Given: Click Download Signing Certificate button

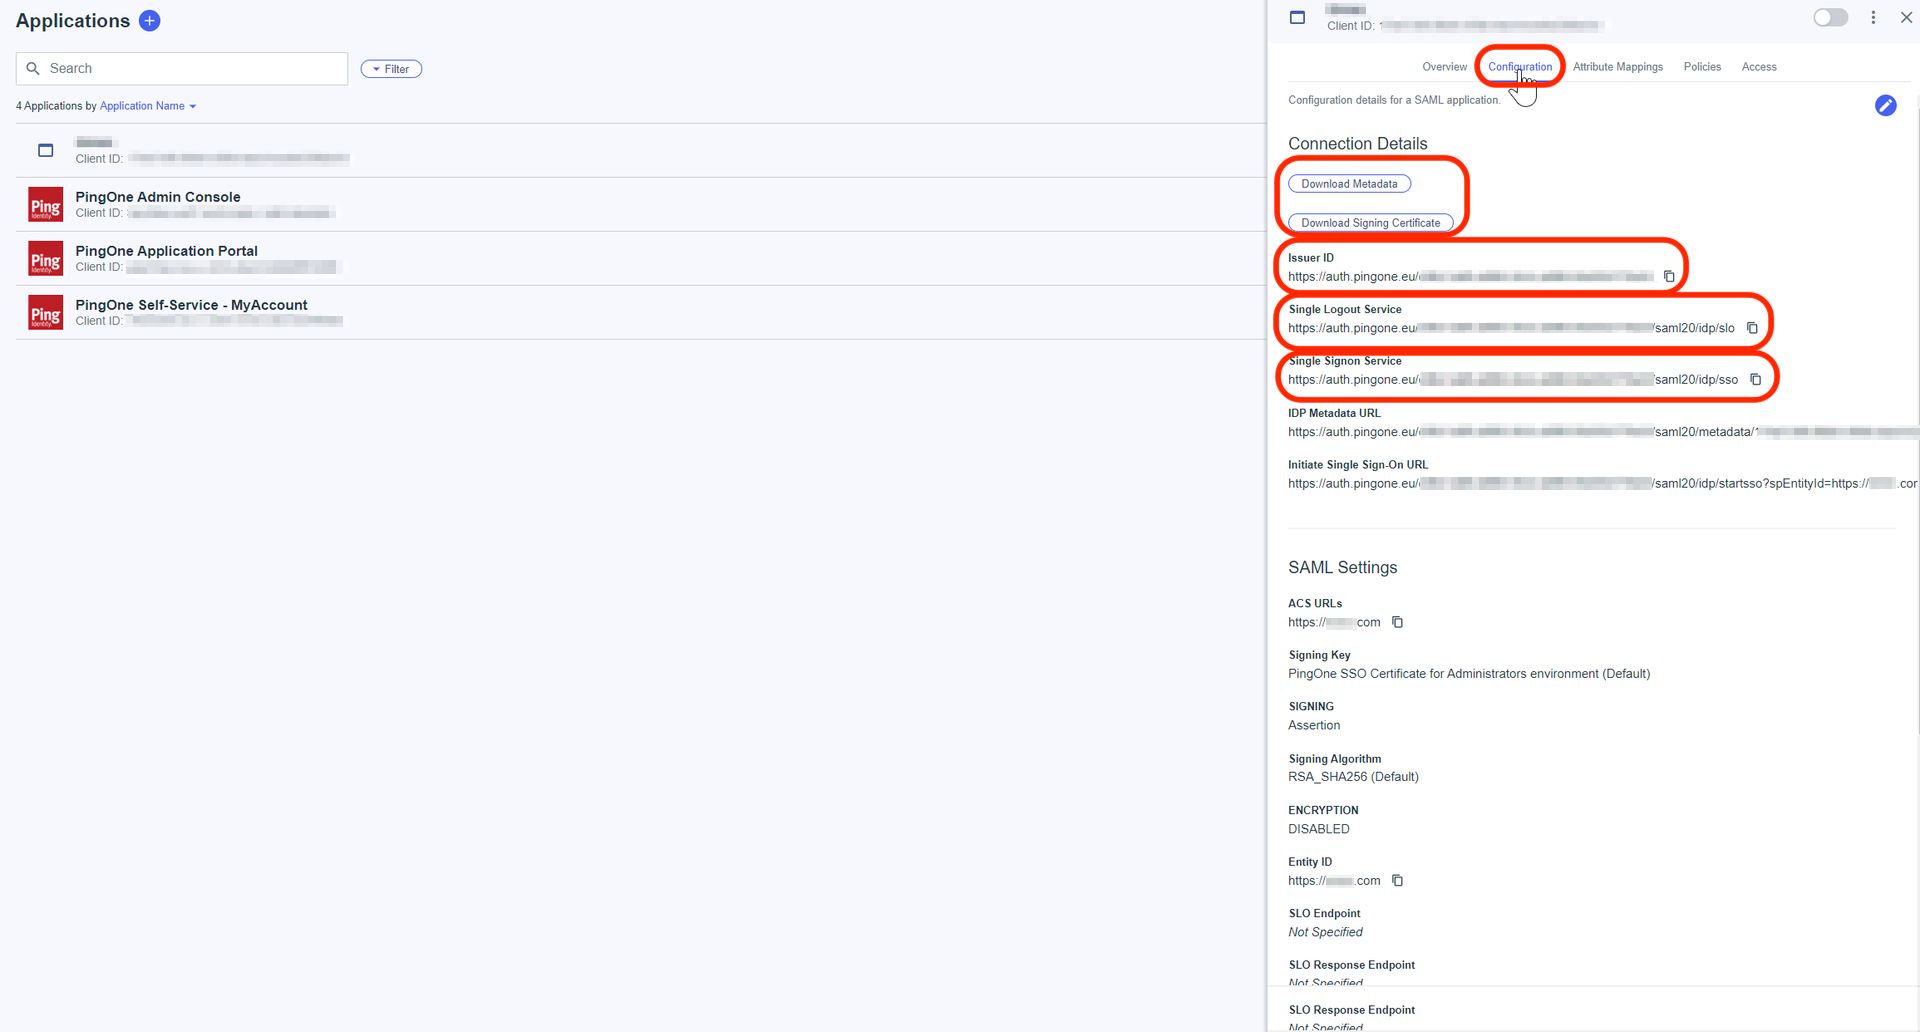Looking at the screenshot, I should [1370, 223].
